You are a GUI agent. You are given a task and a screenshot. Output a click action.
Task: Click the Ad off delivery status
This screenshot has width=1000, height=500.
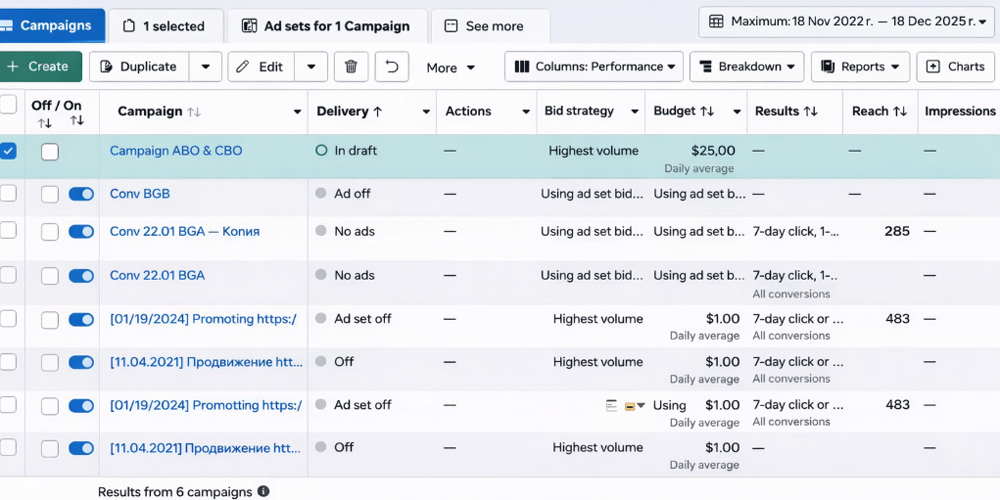pos(352,194)
